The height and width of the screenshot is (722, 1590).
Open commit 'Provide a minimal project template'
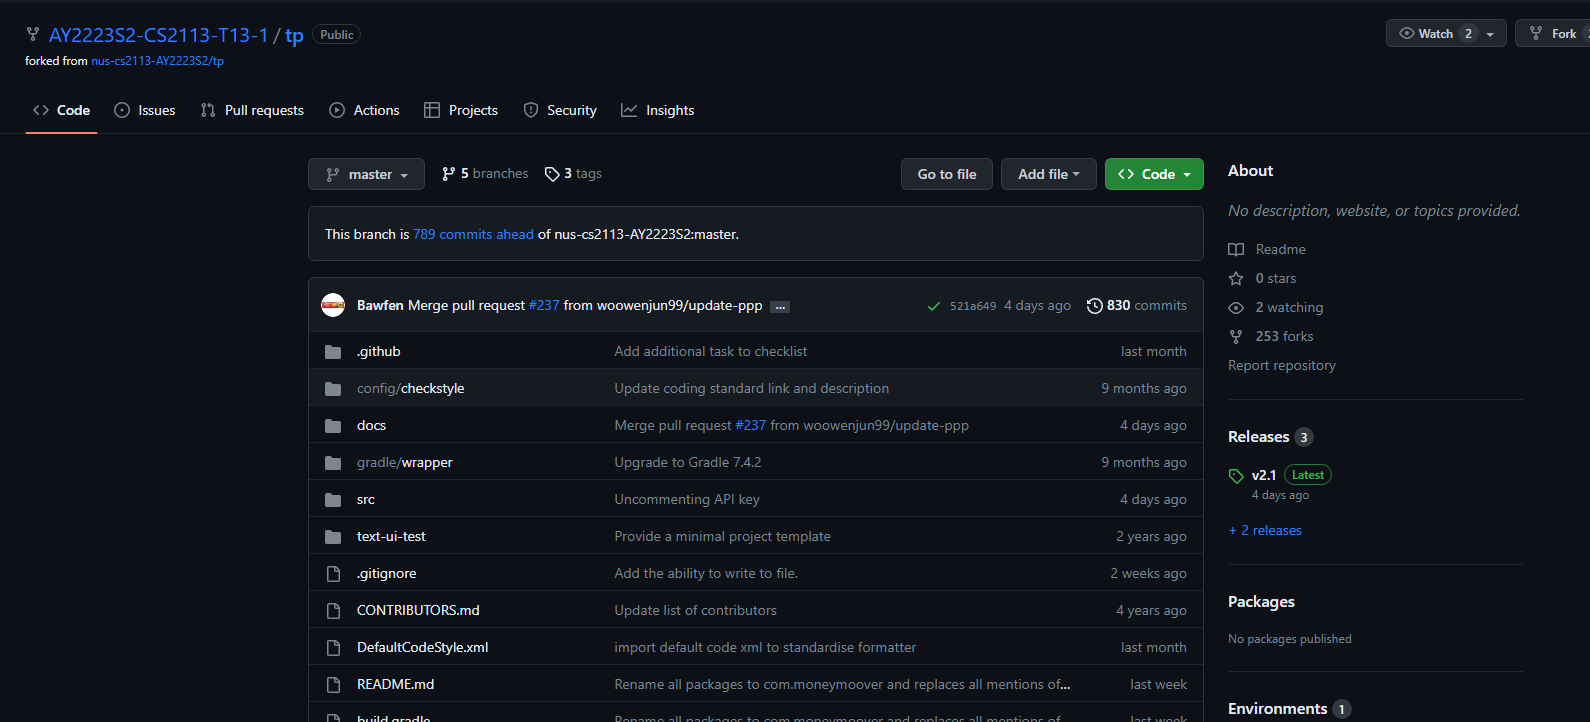click(x=722, y=536)
